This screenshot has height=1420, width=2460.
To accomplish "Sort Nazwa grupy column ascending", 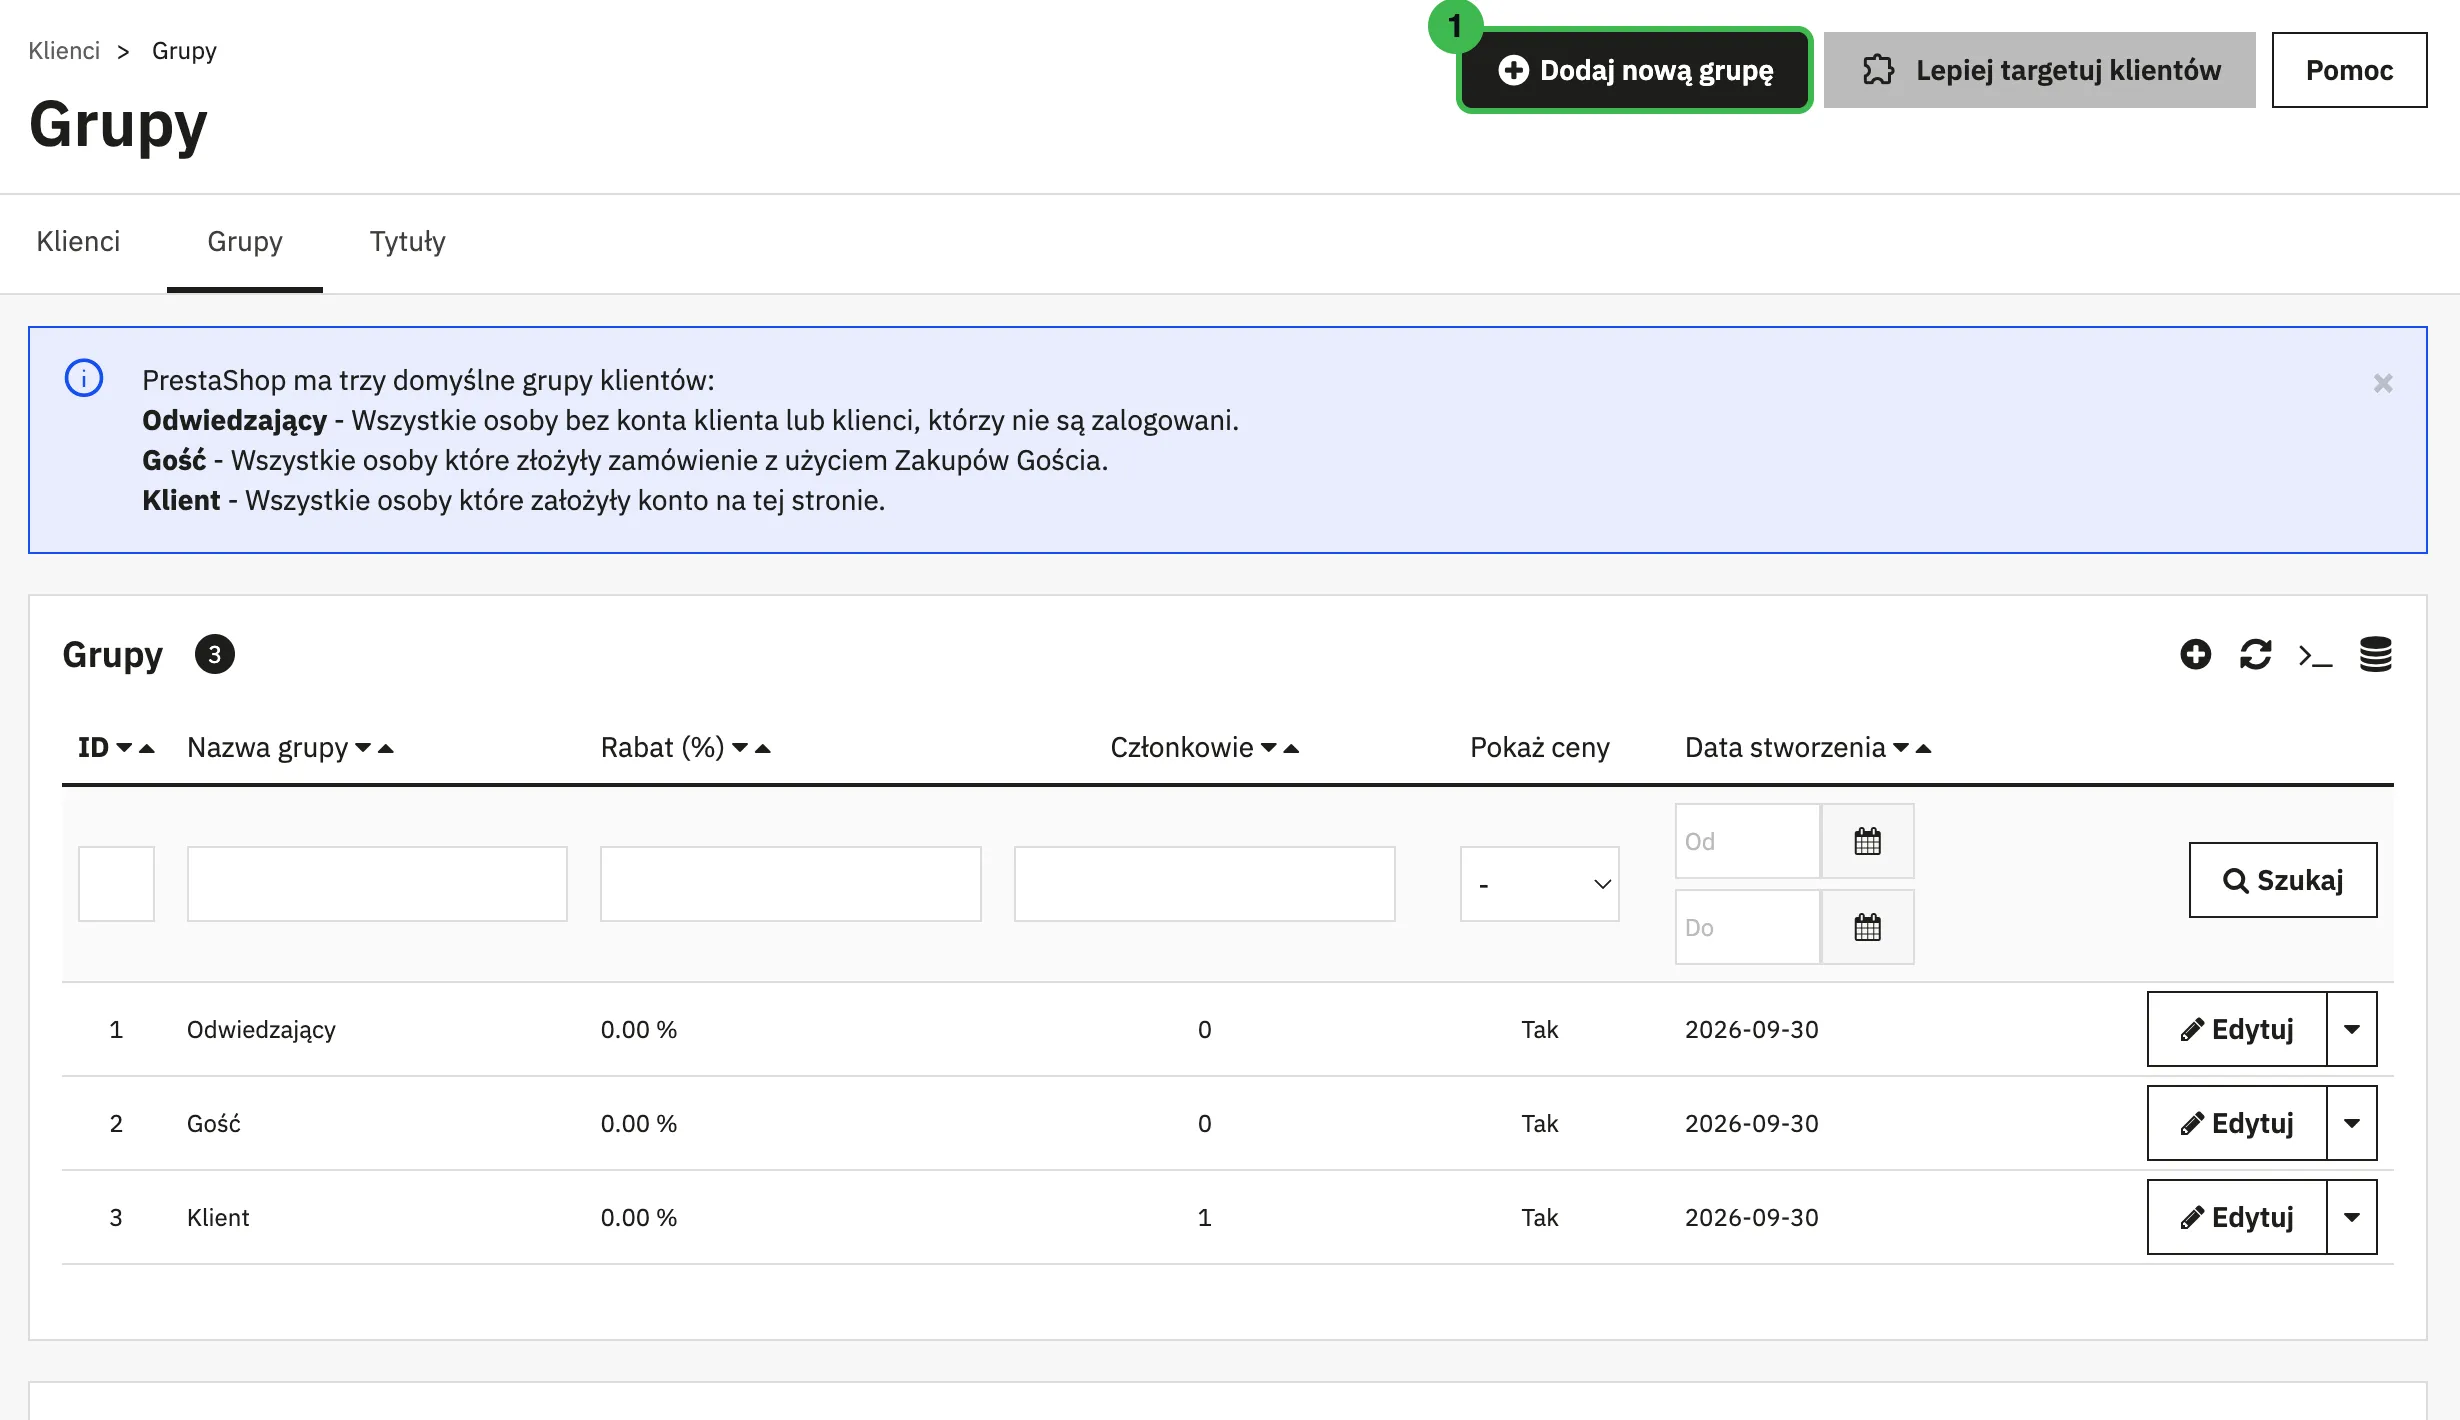I will click(x=386, y=748).
